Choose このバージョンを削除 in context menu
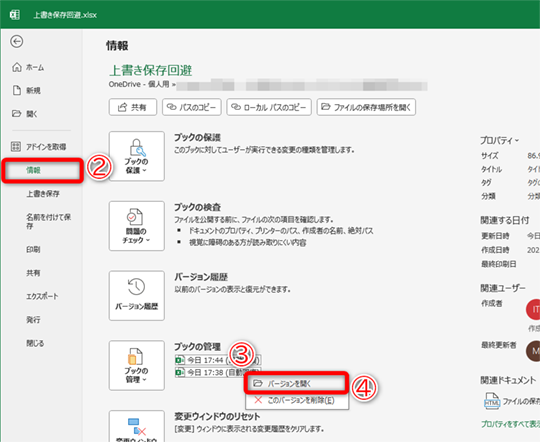 point(297,400)
